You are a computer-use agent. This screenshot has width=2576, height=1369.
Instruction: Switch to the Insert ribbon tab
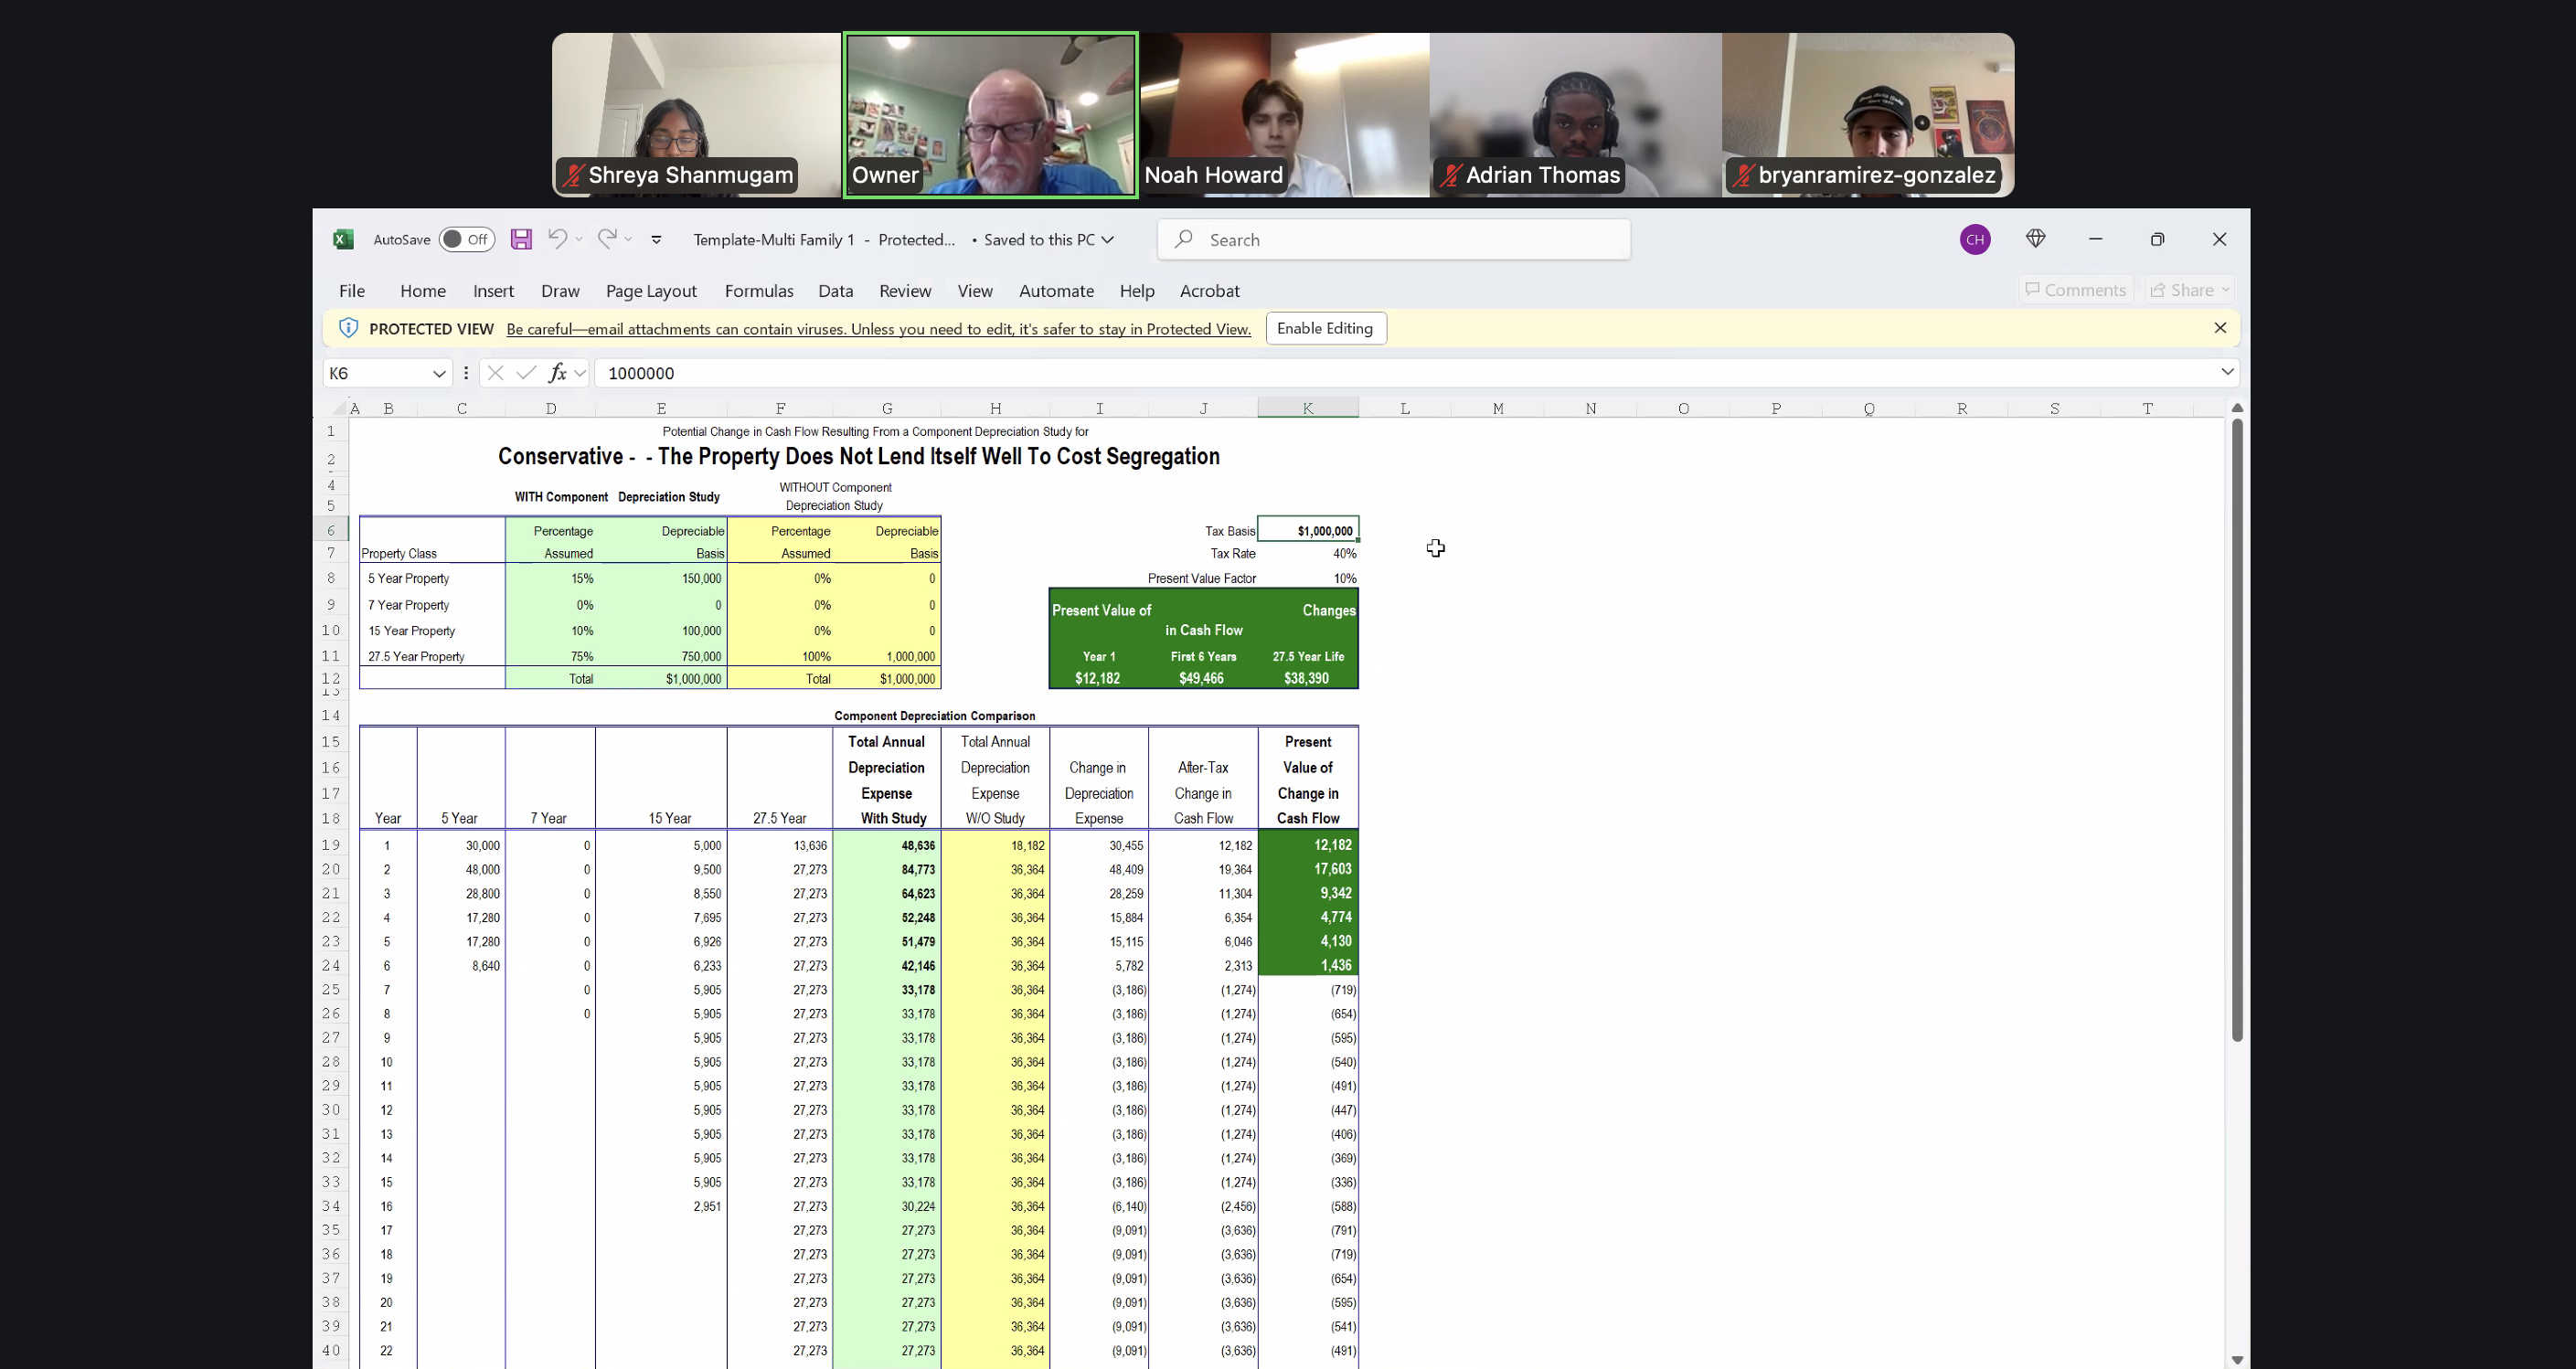pyautogui.click(x=493, y=291)
